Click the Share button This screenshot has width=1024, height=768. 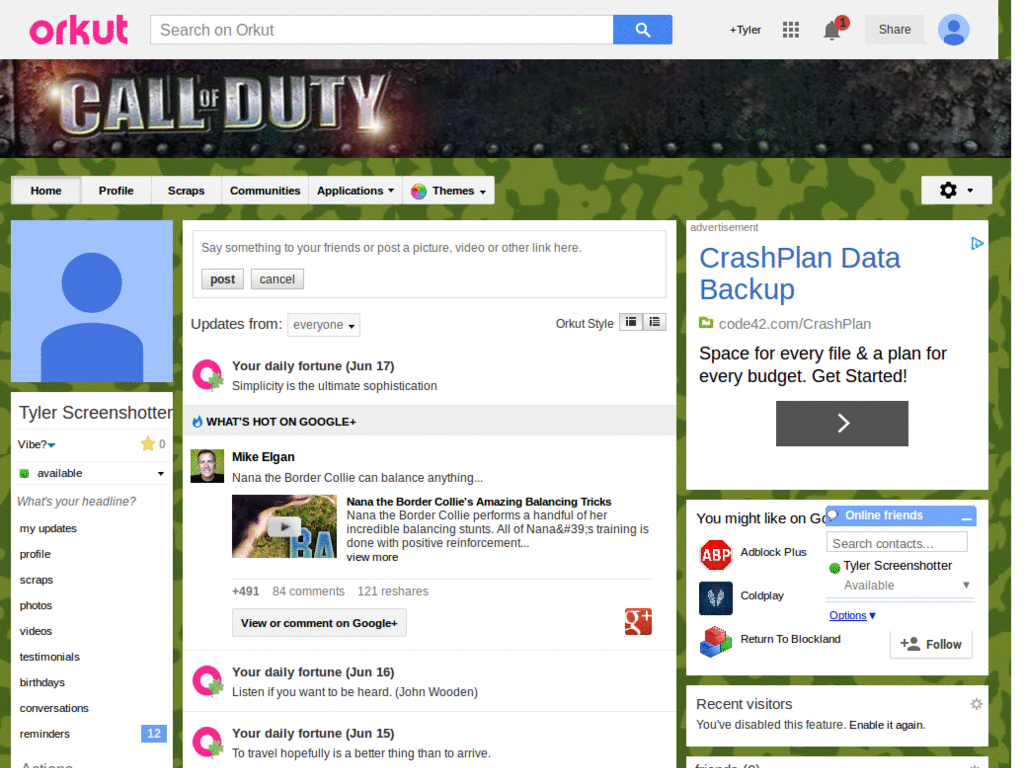[894, 29]
